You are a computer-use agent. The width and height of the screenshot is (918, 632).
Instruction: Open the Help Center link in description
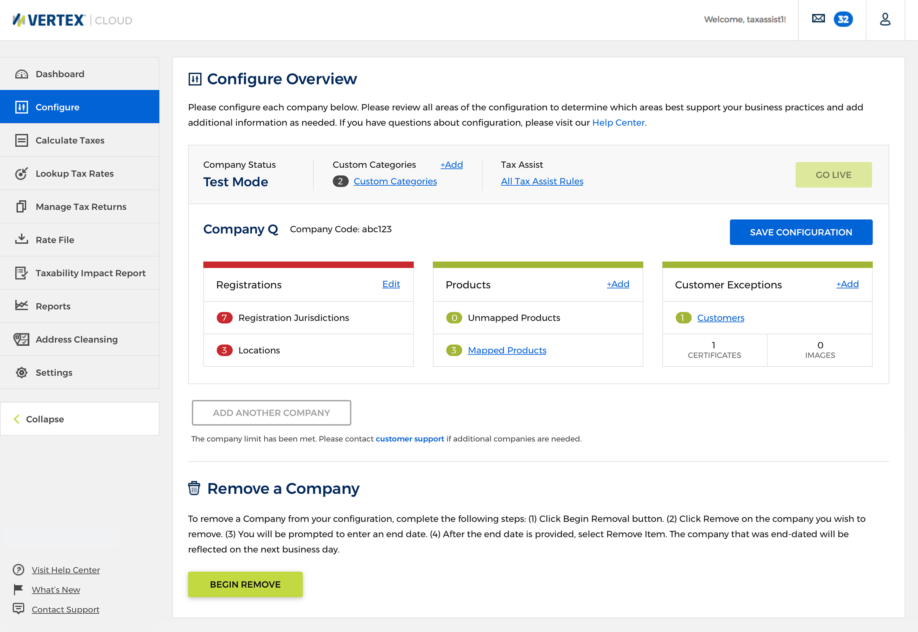point(618,122)
